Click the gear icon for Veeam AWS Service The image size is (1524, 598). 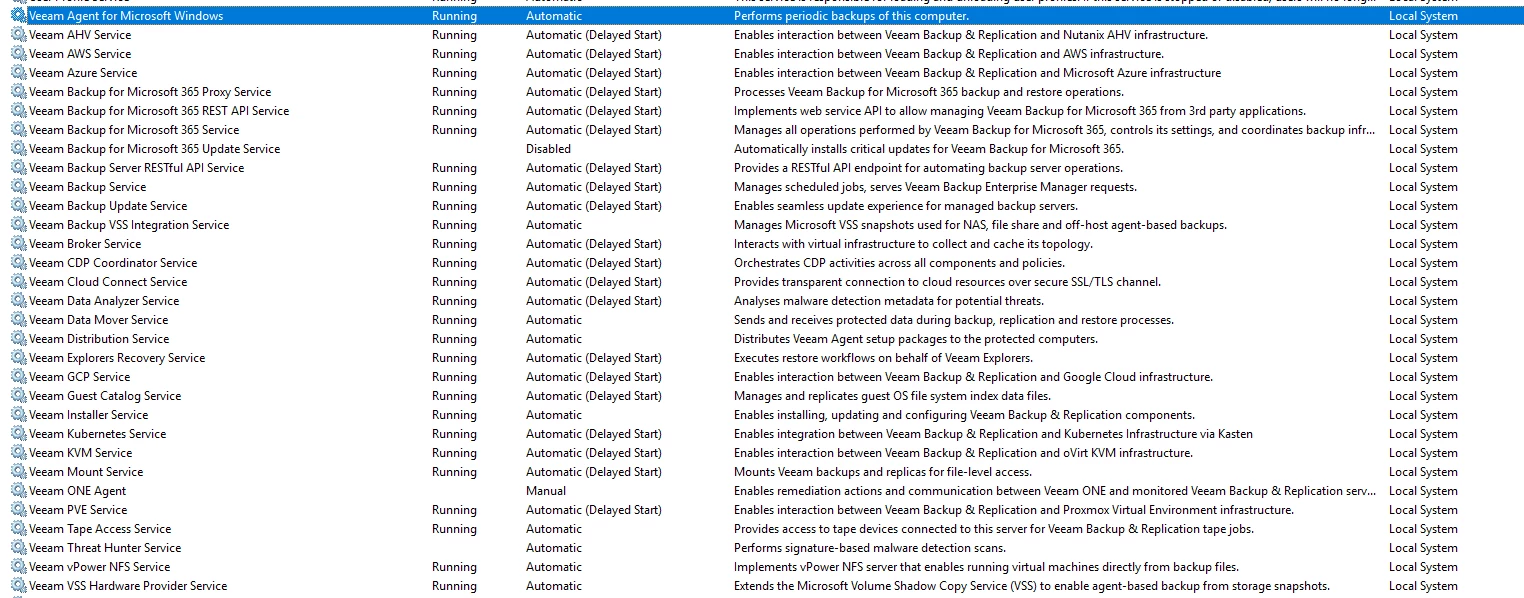[x=19, y=54]
